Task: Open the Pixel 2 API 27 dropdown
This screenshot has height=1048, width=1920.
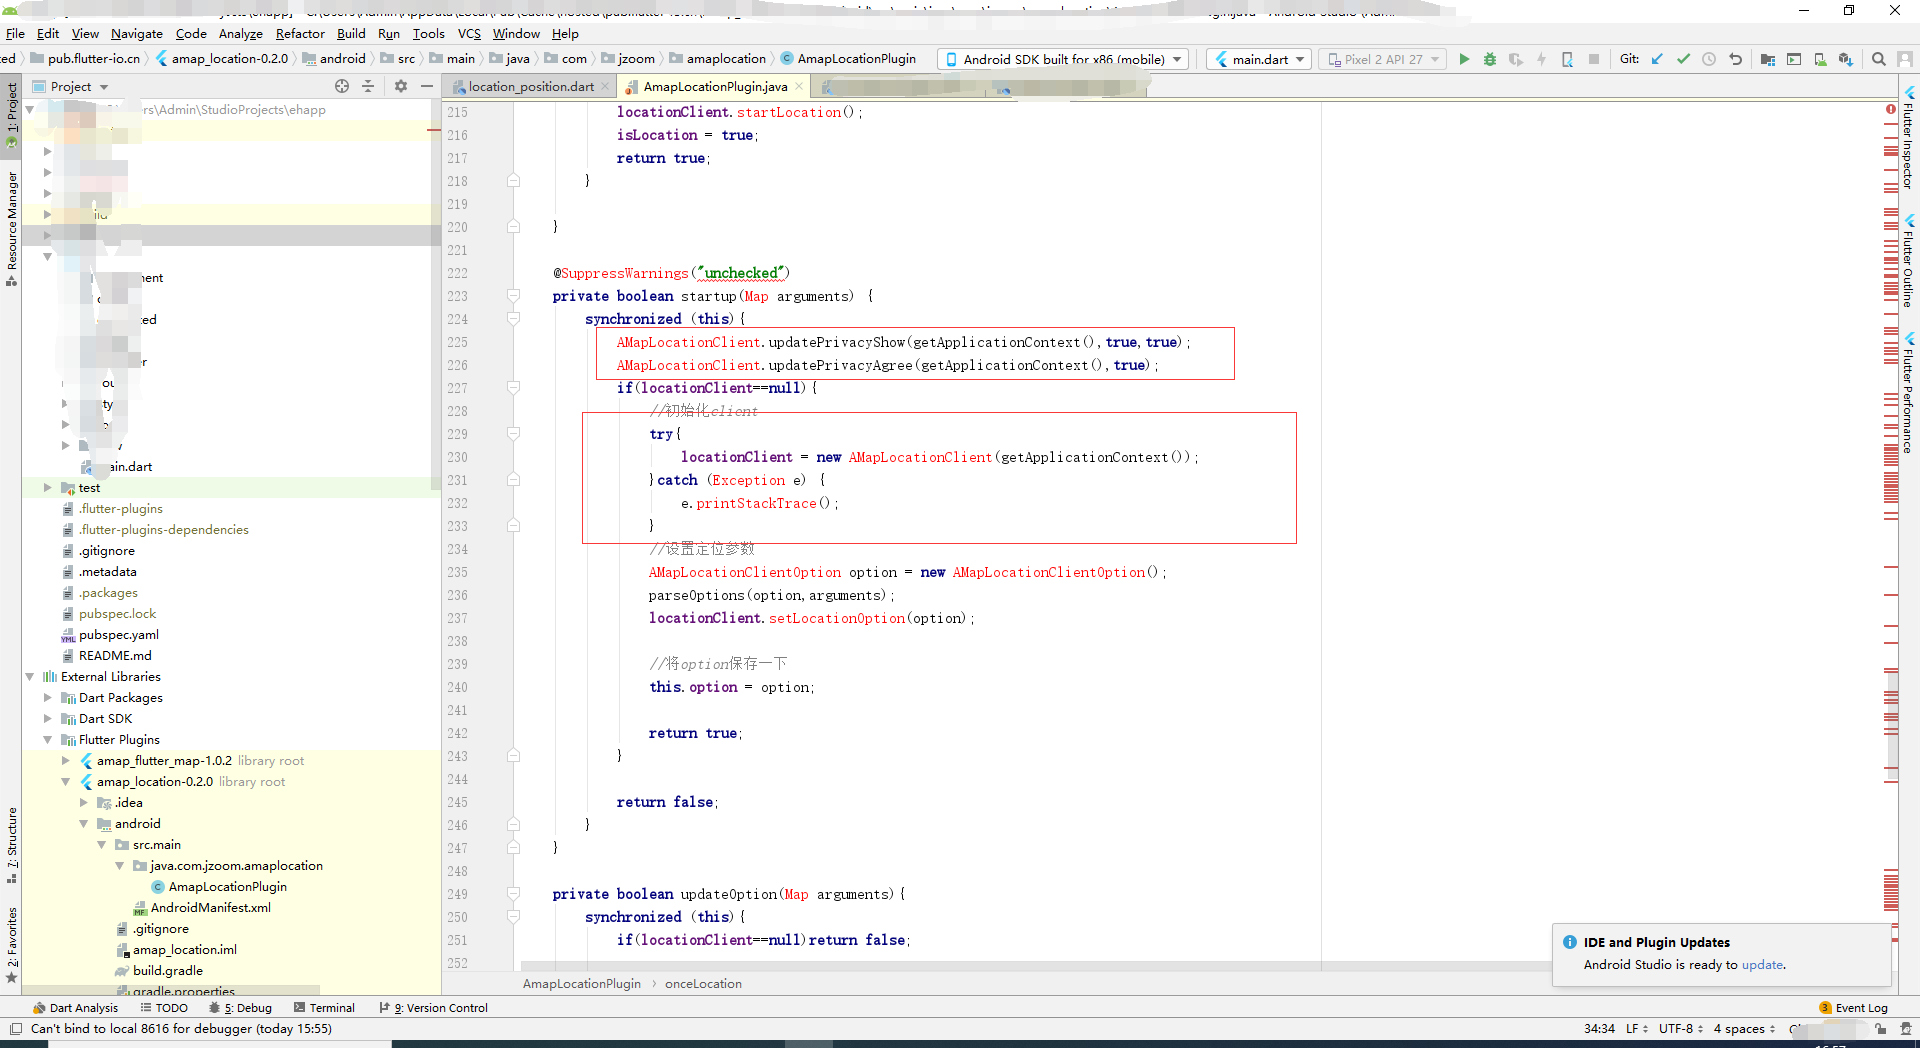Action: click(1383, 59)
